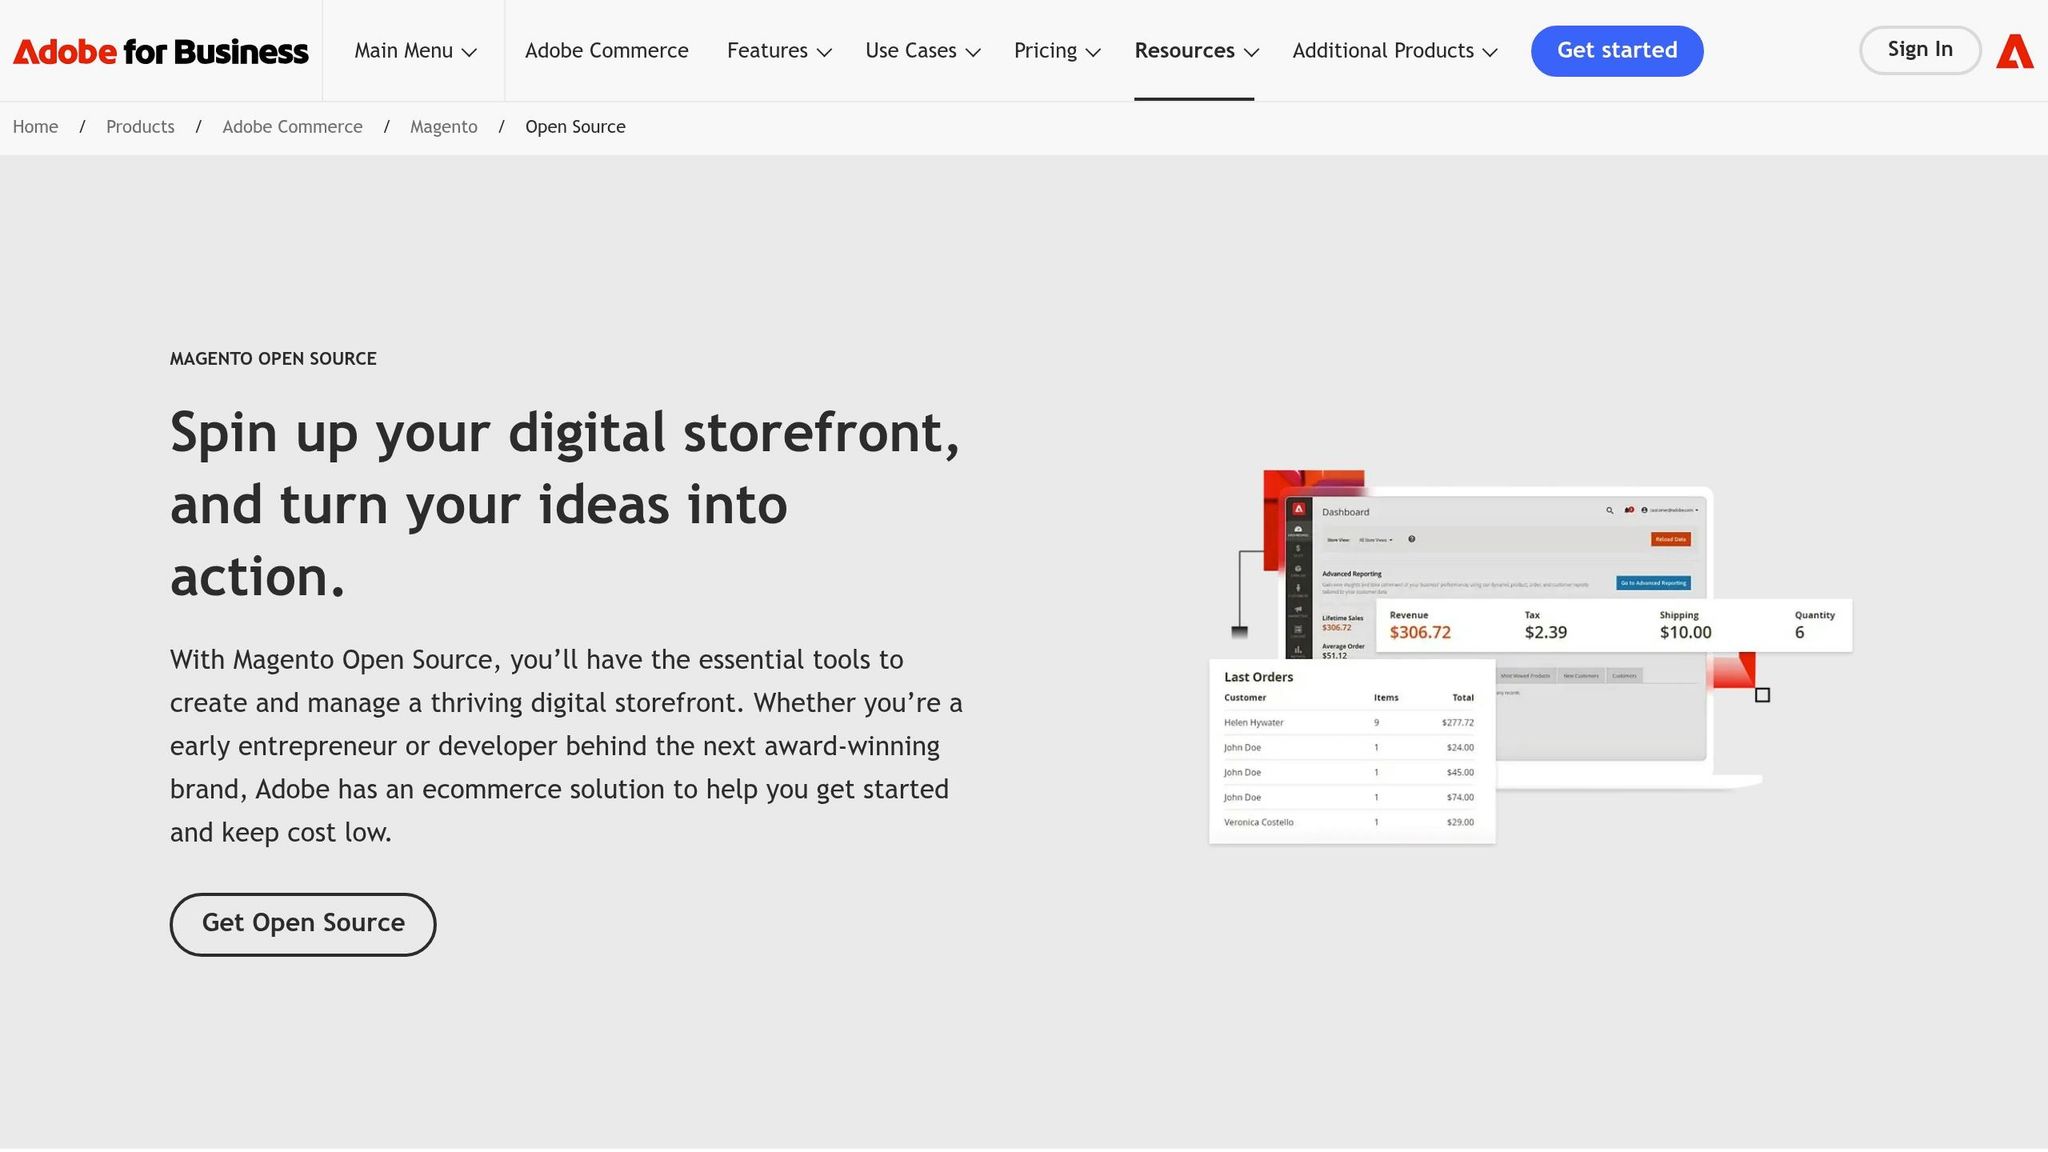2048x1152 pixels.
Task: Open the All Store Views dropdown in the mockup
Action: click(1375, 539)
